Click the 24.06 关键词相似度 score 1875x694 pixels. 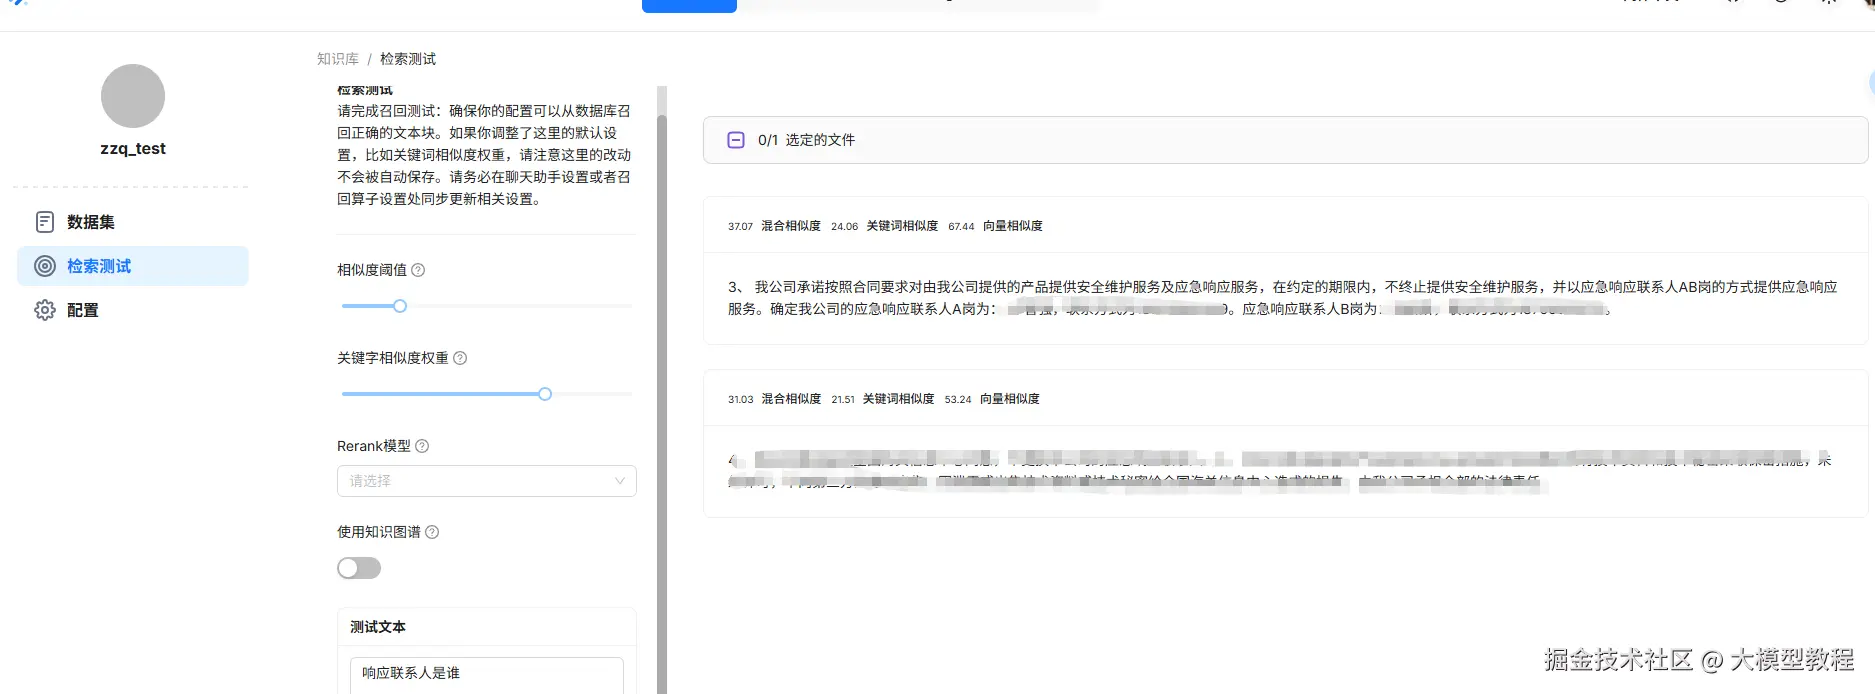(884, 226)
